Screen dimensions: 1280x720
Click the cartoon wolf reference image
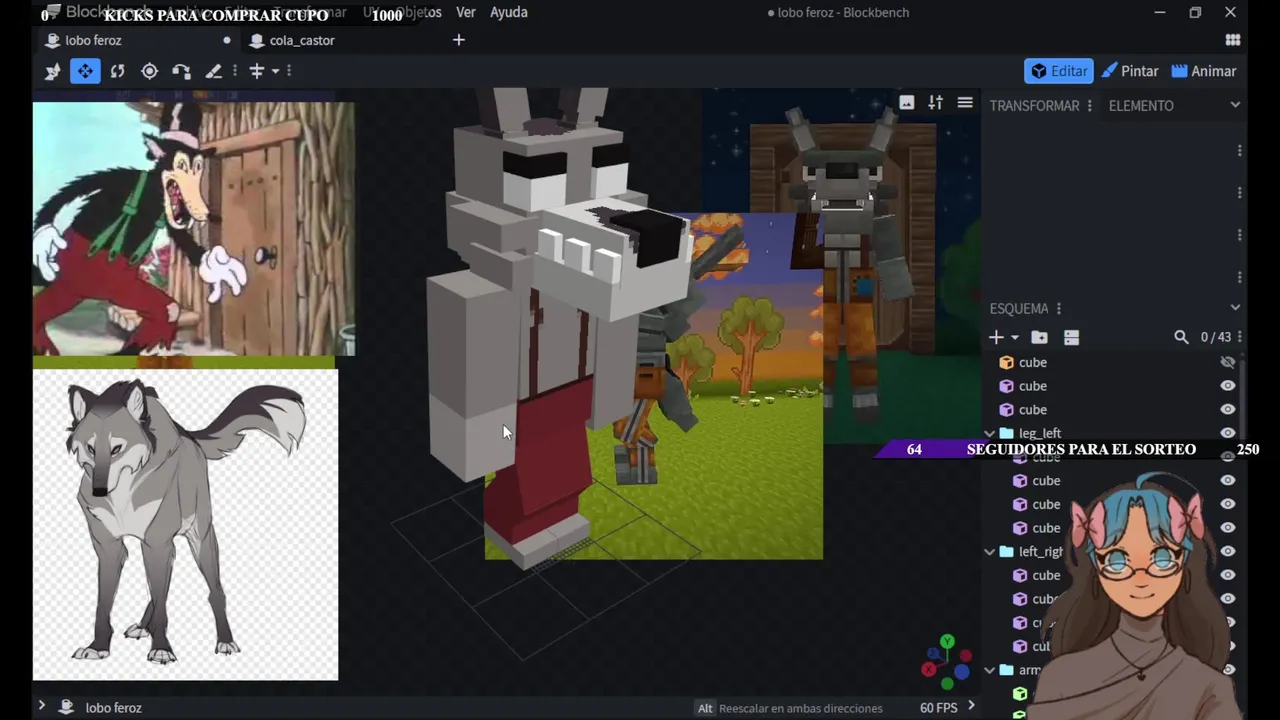[193, 228]
